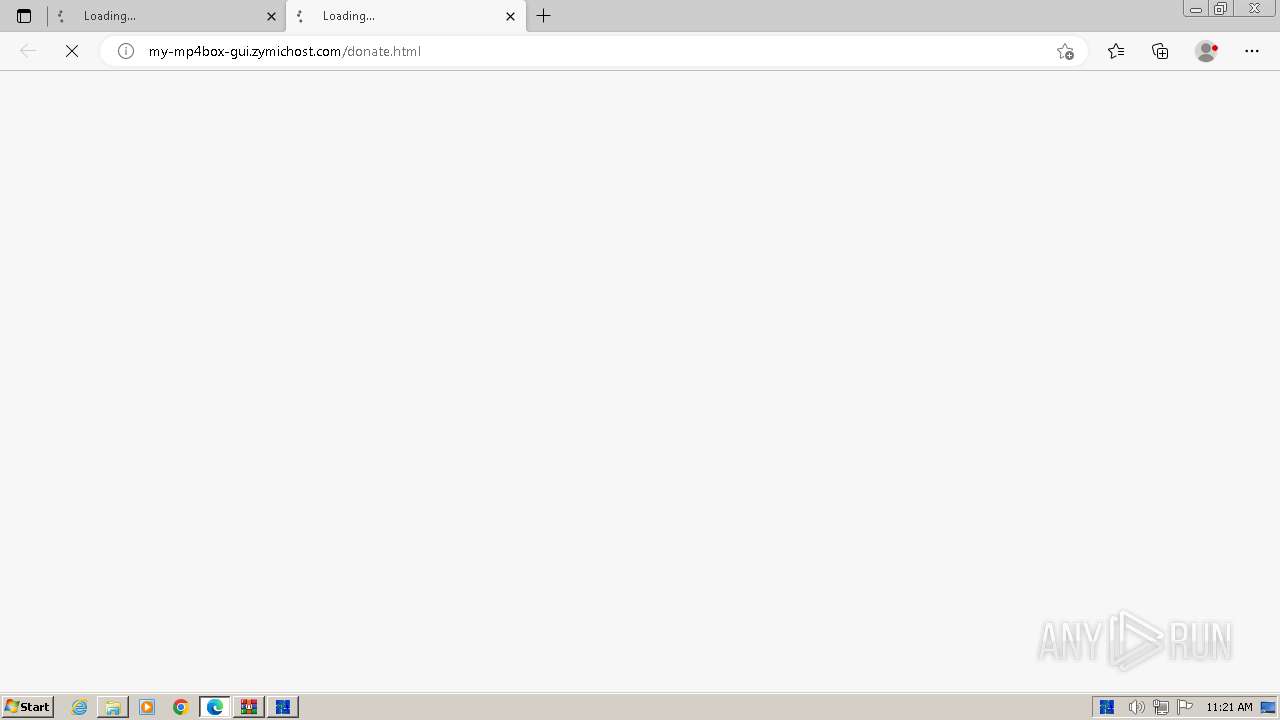Open the Windows Start menu
Screen dimensions: 1280x720
click(x=28, y=707)
